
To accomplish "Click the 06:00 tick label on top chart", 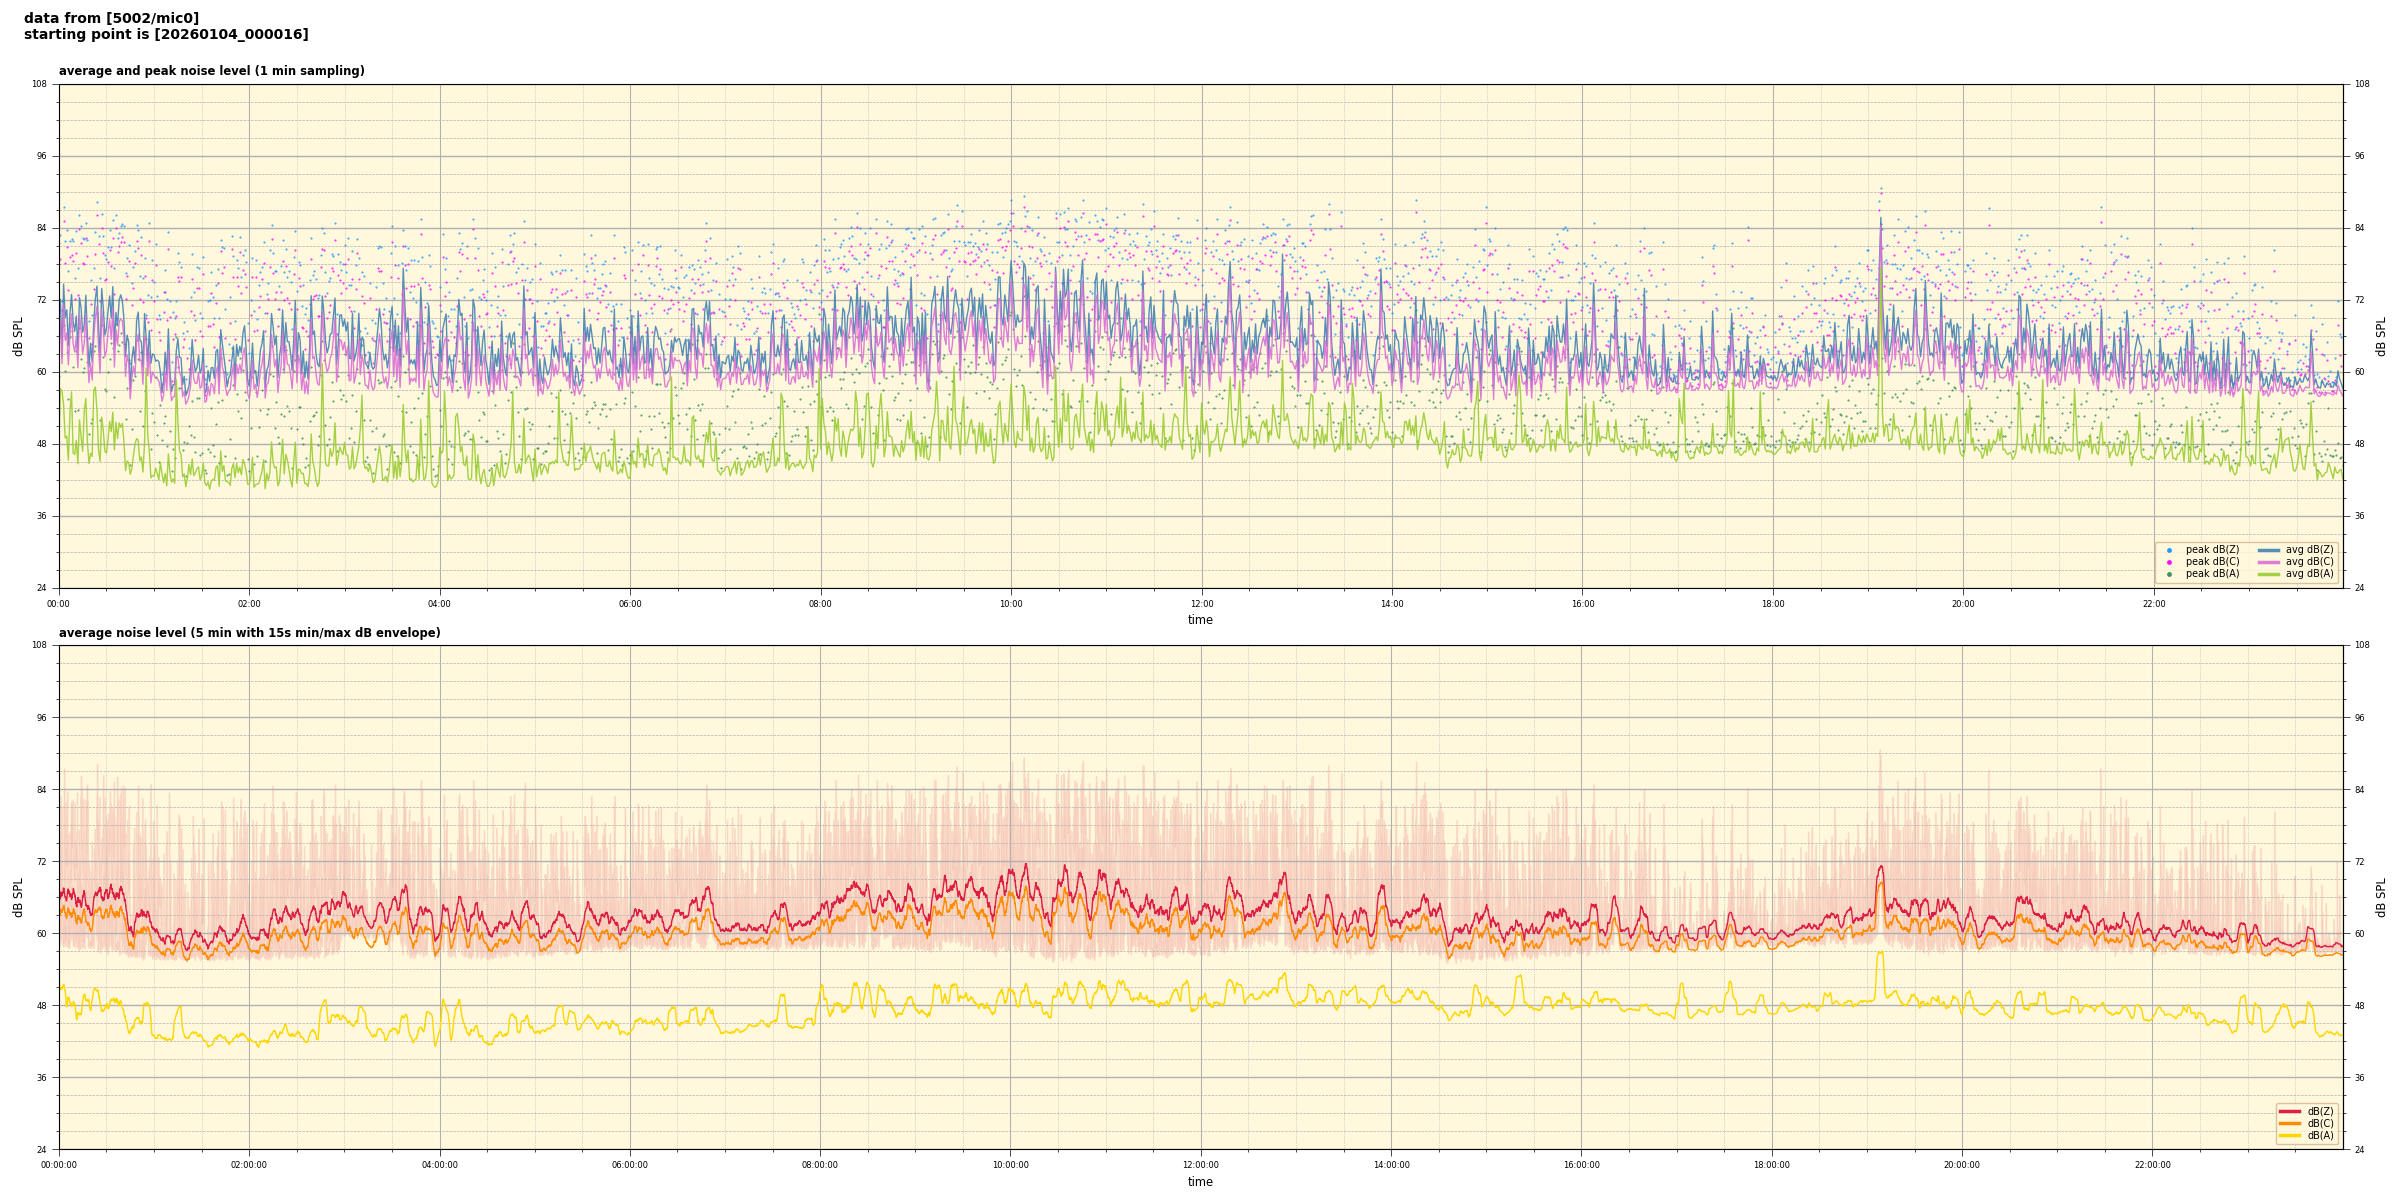I will [630, 604].
